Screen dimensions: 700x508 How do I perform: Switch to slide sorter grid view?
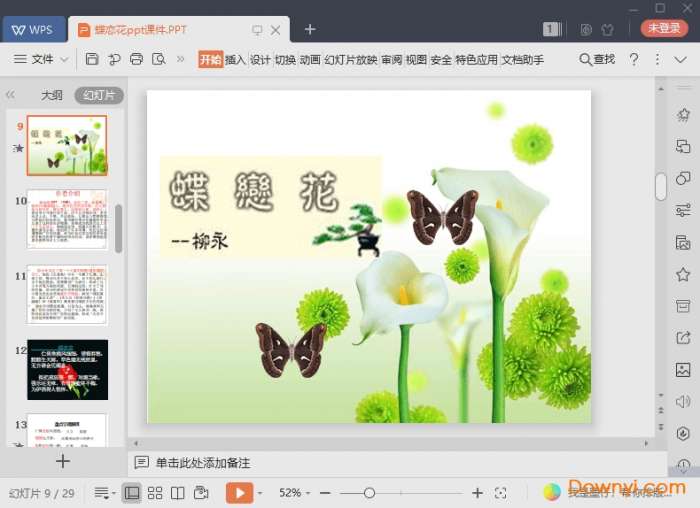tap(155, 493)
